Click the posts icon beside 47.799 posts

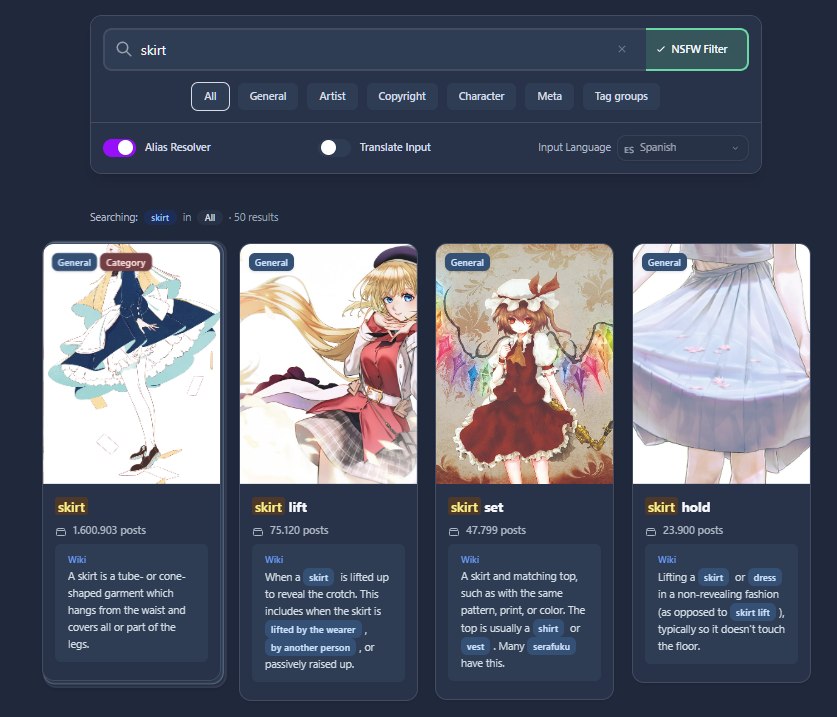tap(454, 531)
